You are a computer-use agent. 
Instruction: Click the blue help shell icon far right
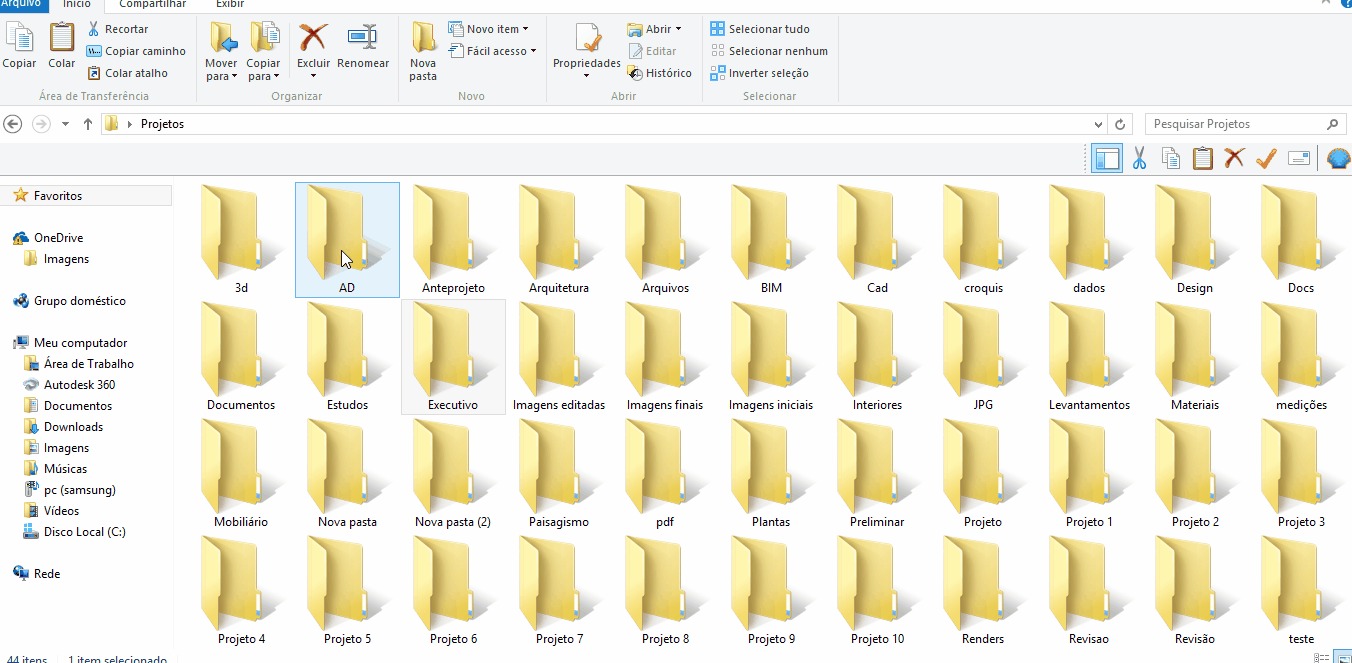1338,157
